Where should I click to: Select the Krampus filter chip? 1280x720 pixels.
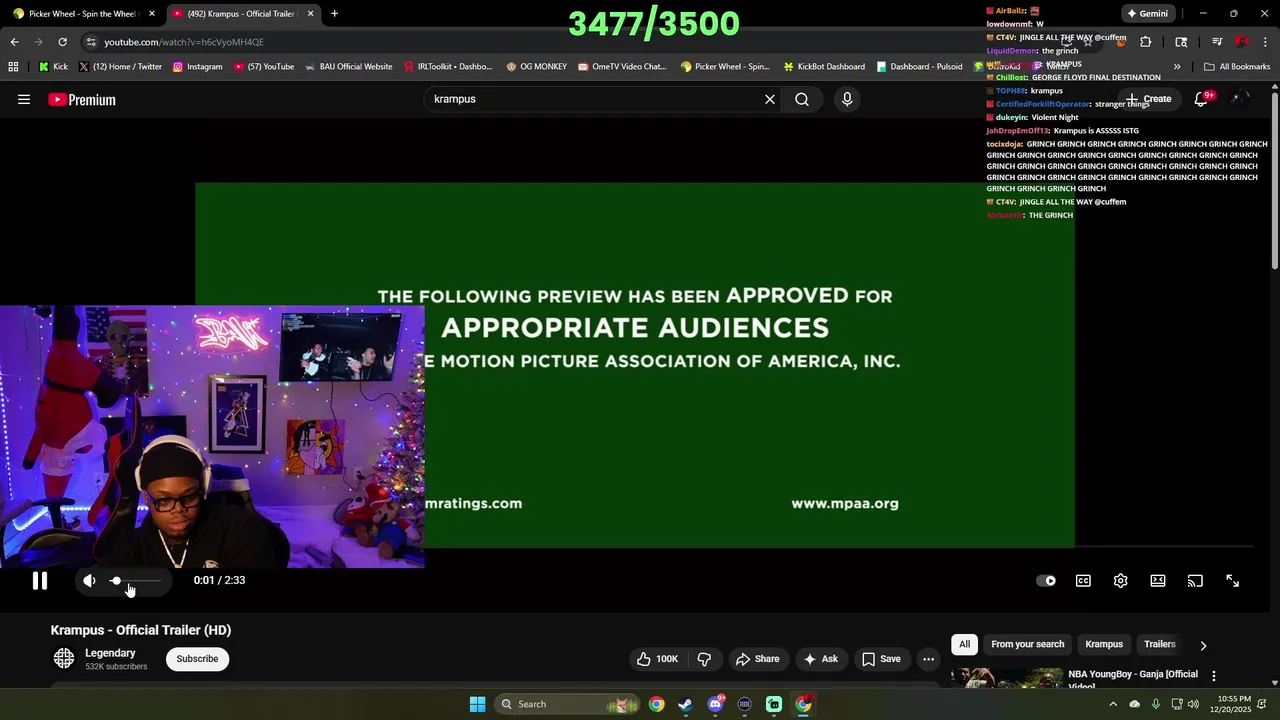(1104, 644)
